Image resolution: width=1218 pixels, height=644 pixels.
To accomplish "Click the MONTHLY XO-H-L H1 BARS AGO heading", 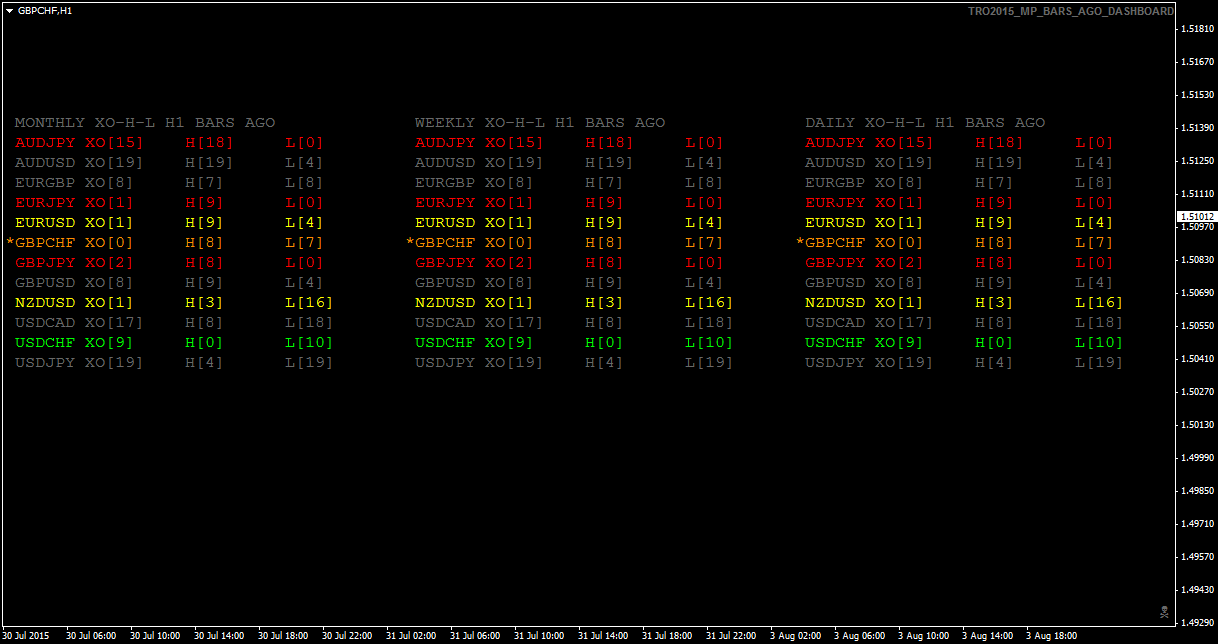I will coord(145,123).
